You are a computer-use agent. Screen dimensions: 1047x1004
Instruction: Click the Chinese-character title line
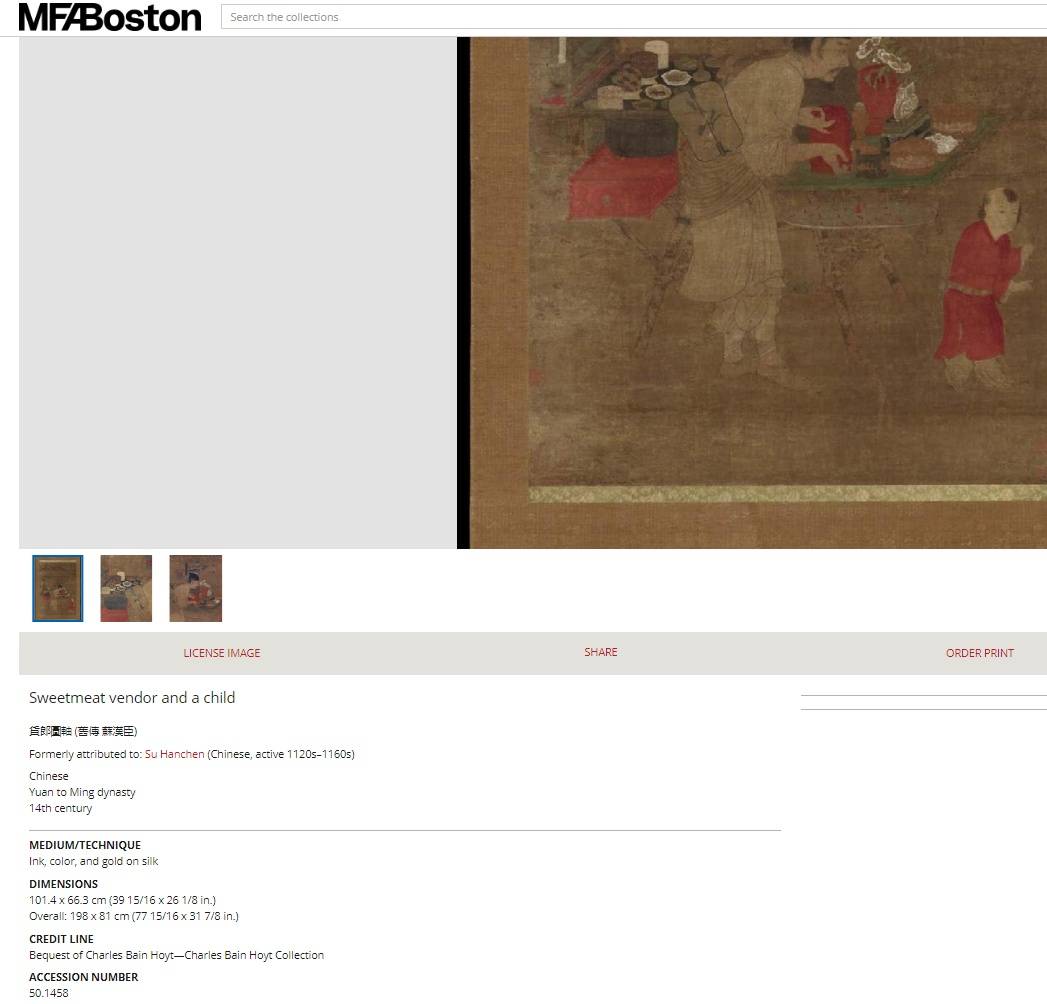(x=83, y=731)
